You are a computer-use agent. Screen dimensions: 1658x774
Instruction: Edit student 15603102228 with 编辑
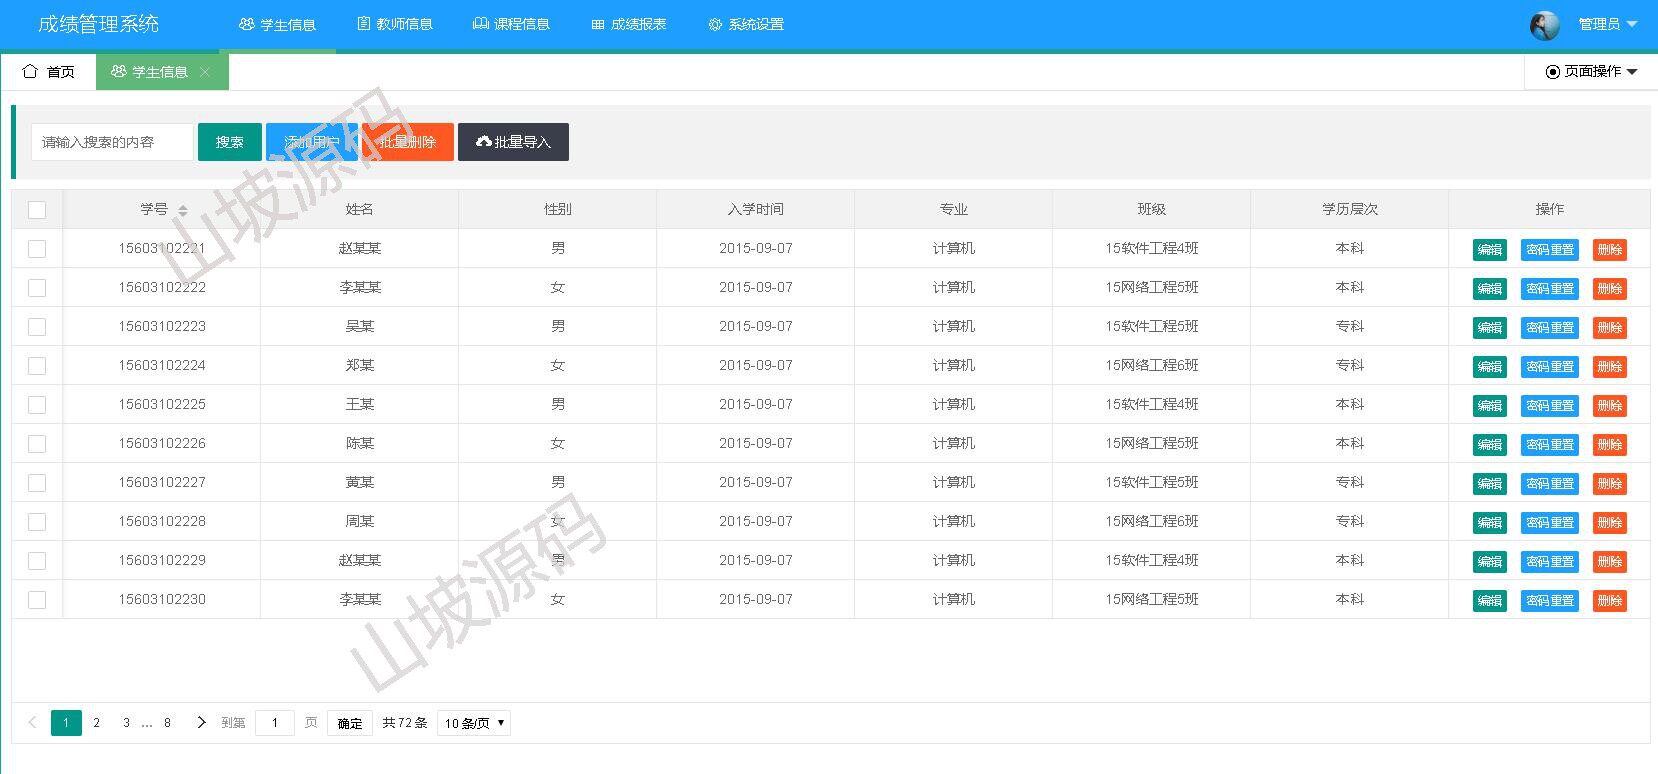tap(1490, 523)
